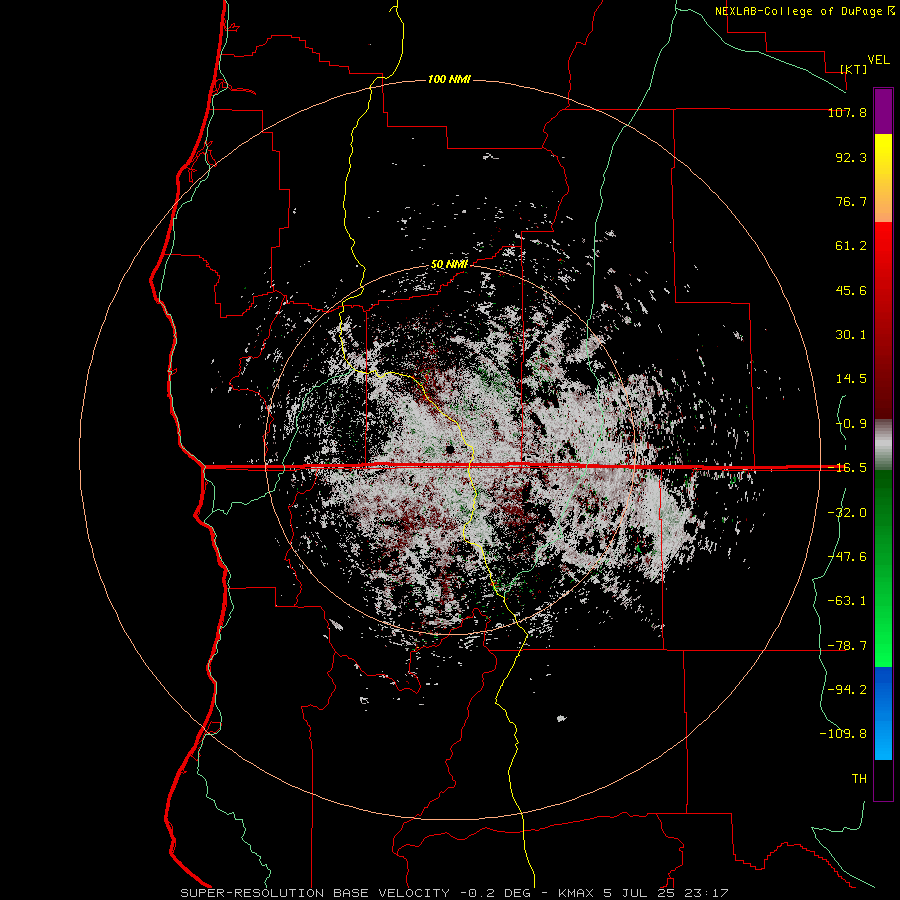Select the 30.1 scale label
The width and height of the screenshot is (900, 900).
coord(851,335)
